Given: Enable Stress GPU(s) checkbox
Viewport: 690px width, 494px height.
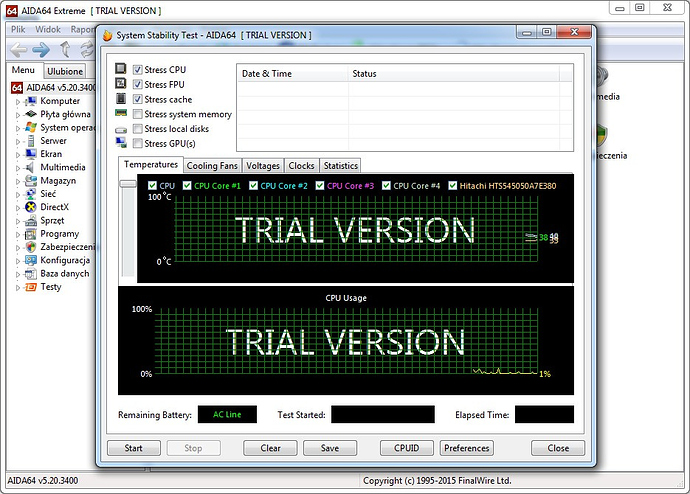Looking at the screenshot, I should [x=138, y=143].
